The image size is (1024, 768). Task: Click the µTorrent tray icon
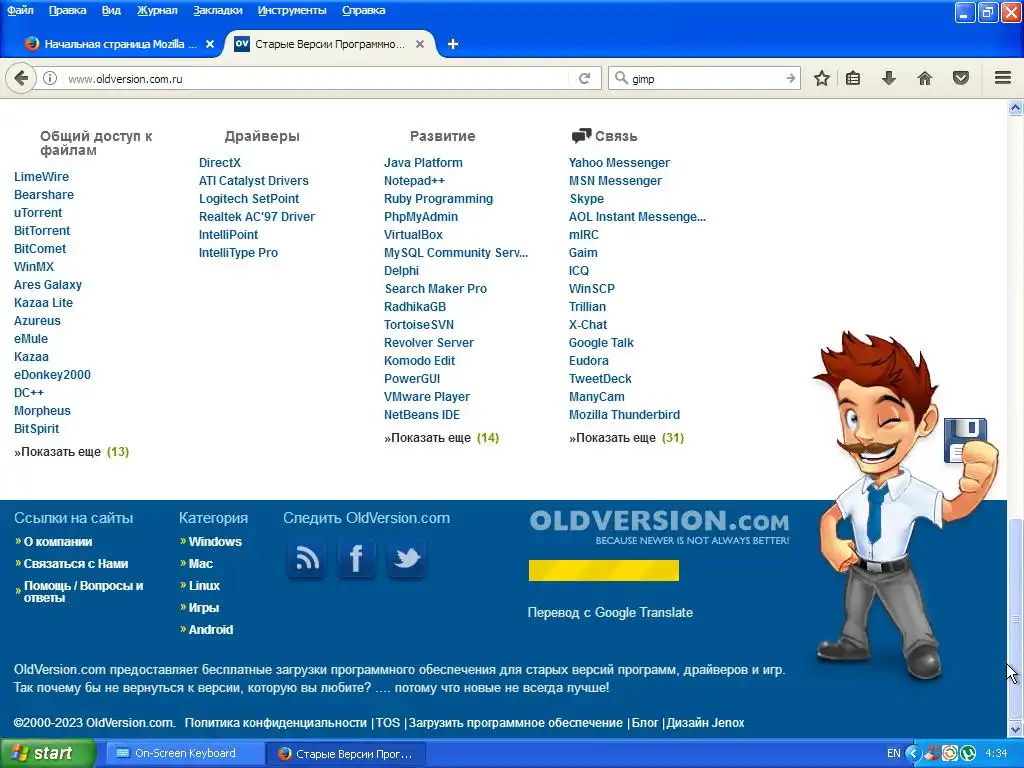click(968, 754)
